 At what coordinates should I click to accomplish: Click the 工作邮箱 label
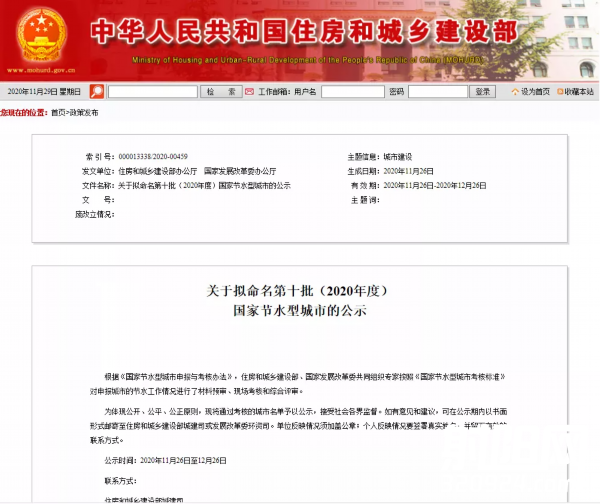pos(274,91)
